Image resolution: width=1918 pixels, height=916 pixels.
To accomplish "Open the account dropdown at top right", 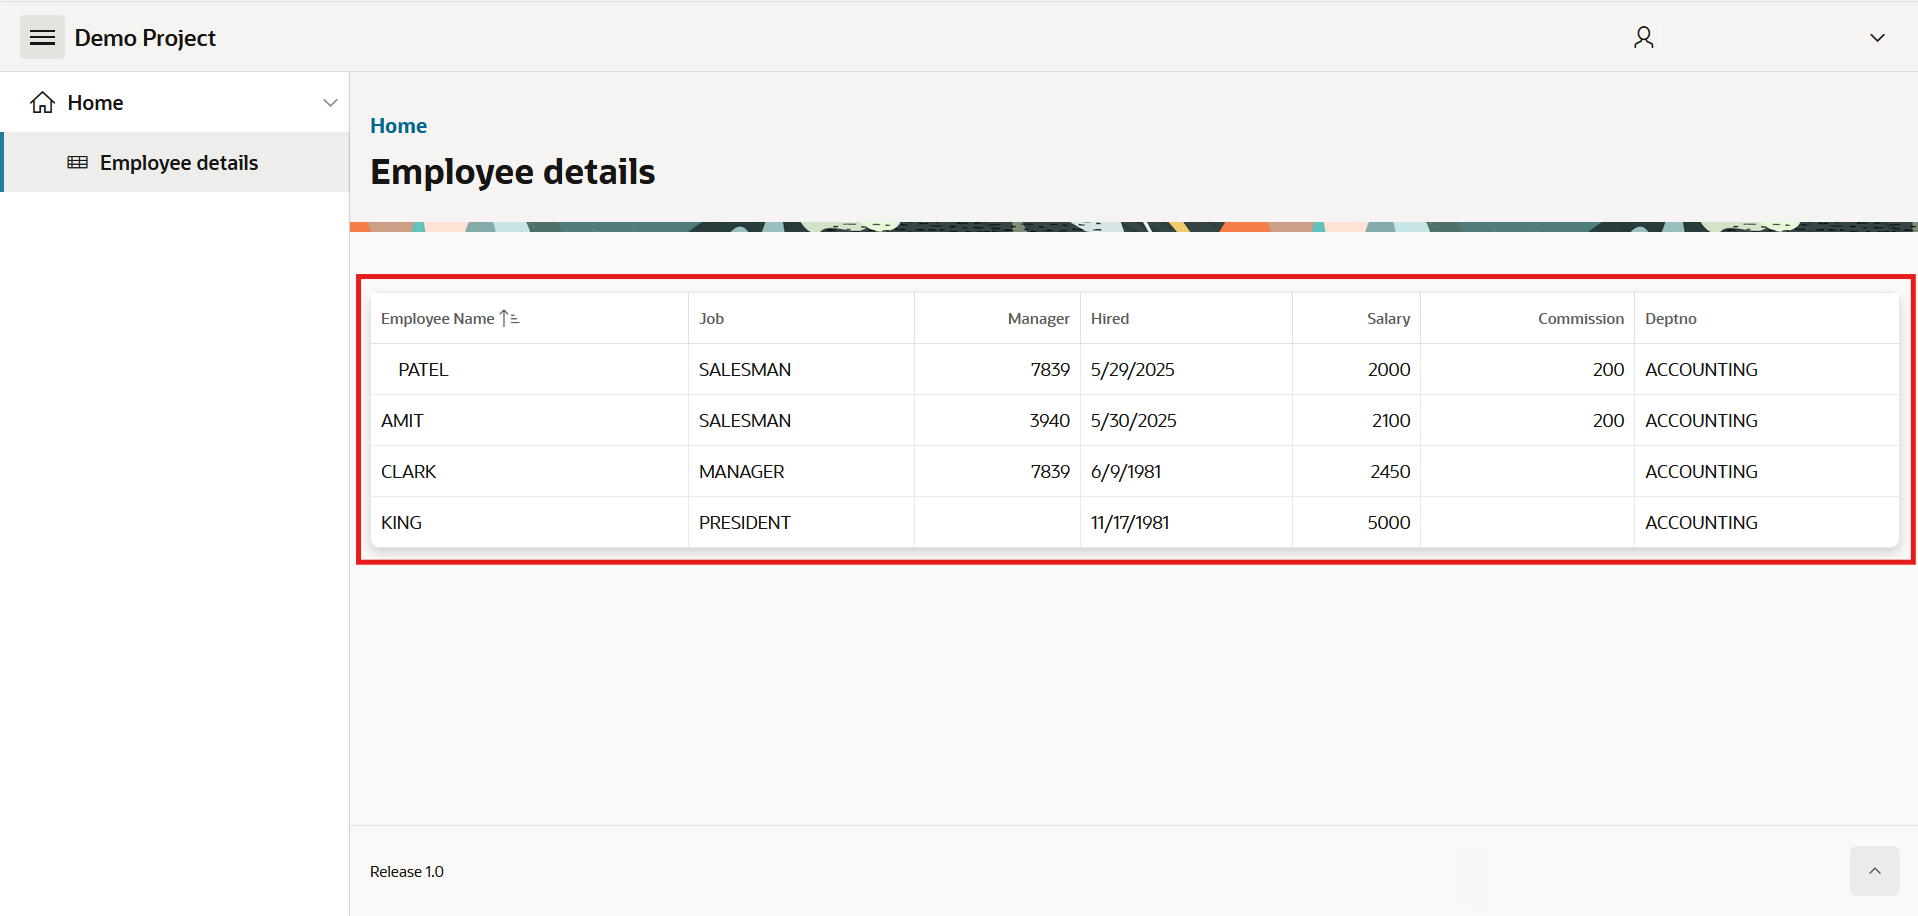I will 1877,37.
